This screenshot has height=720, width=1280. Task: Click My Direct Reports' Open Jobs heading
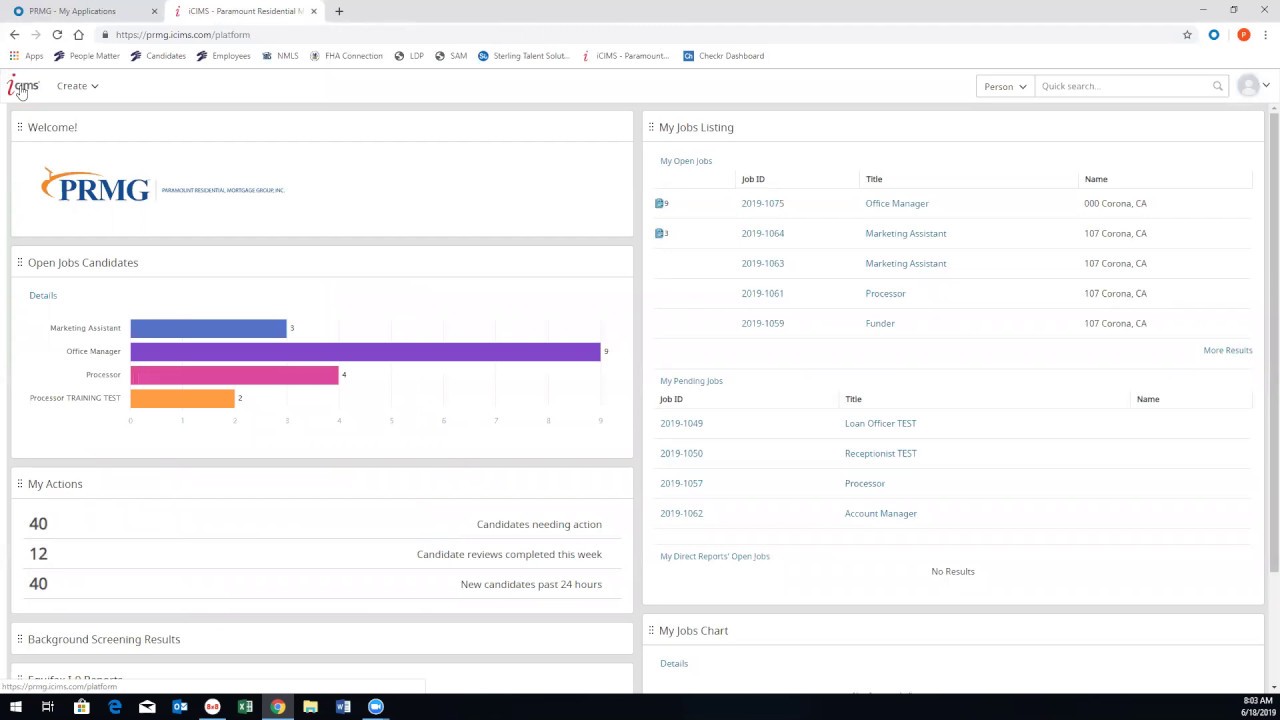click(x=715, y=556)
